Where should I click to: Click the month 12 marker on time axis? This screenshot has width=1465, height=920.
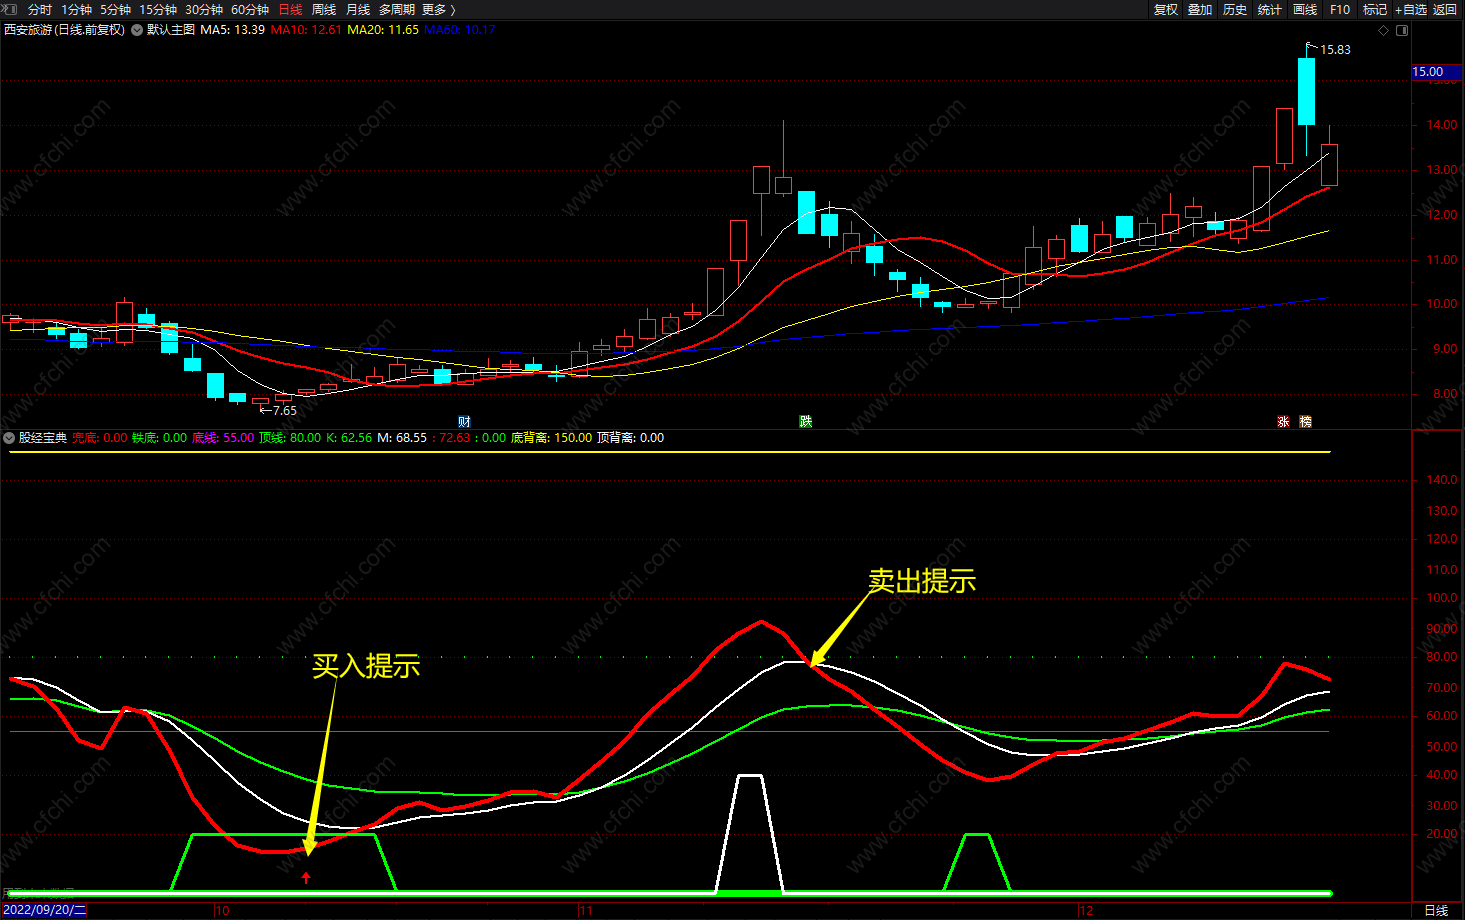point(1086,911)
